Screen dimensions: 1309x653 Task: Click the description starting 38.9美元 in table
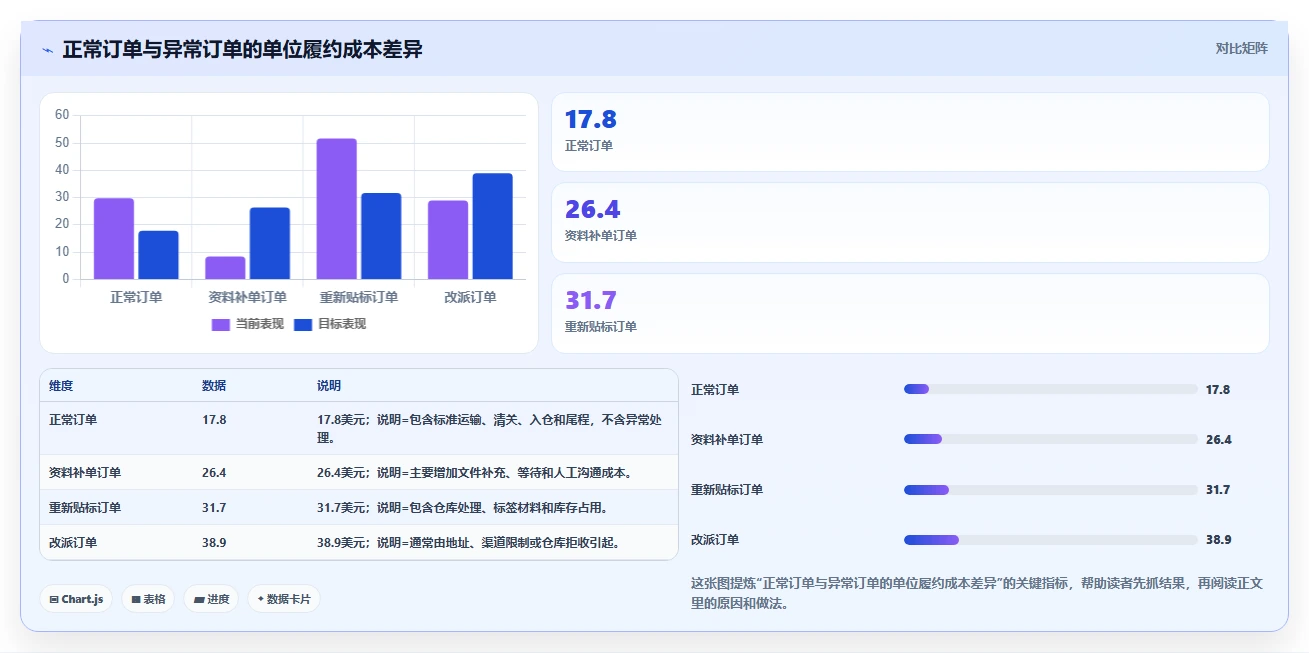pos(471,542)
